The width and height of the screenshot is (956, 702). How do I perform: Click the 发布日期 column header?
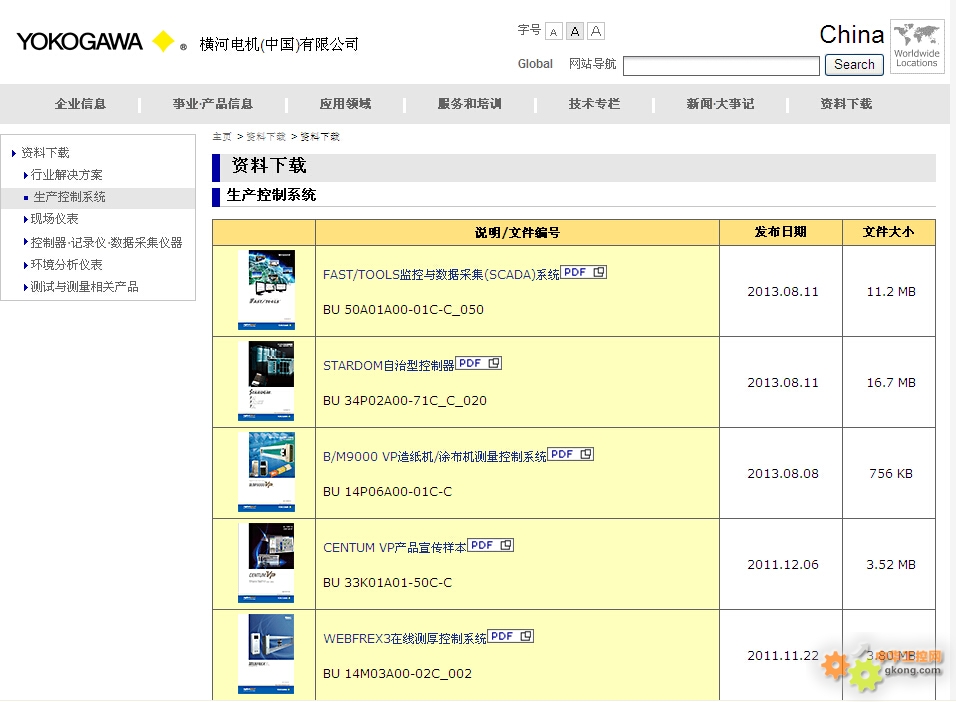(x=780, y=232)
